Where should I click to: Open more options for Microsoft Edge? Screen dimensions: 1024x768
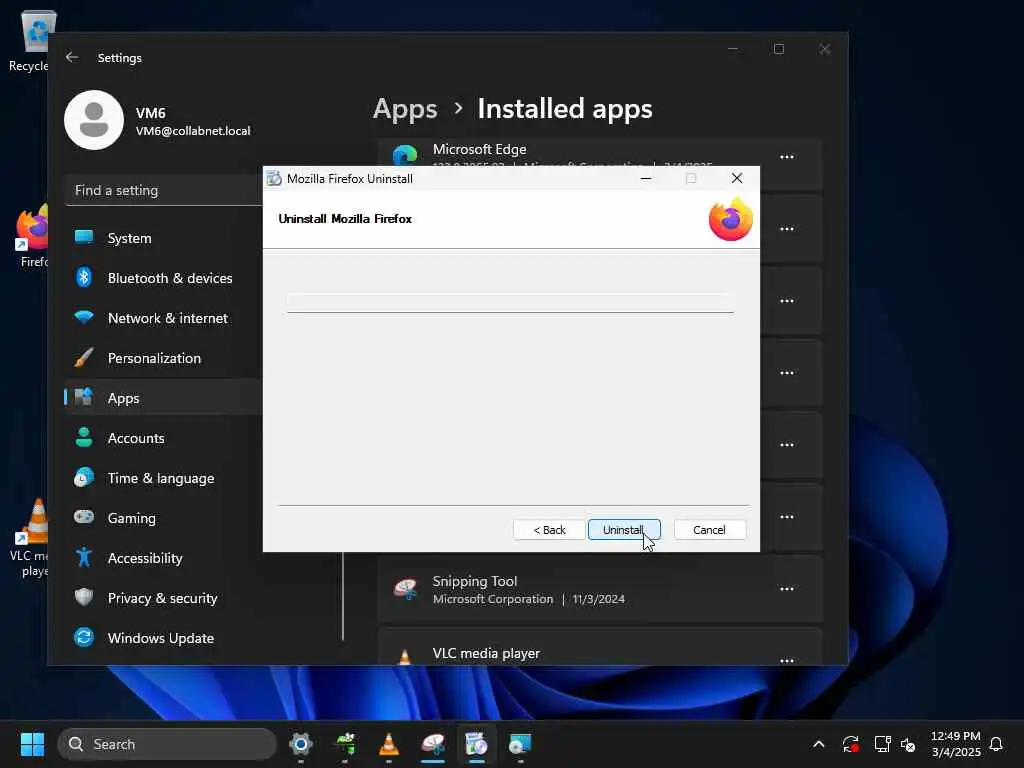787,157
